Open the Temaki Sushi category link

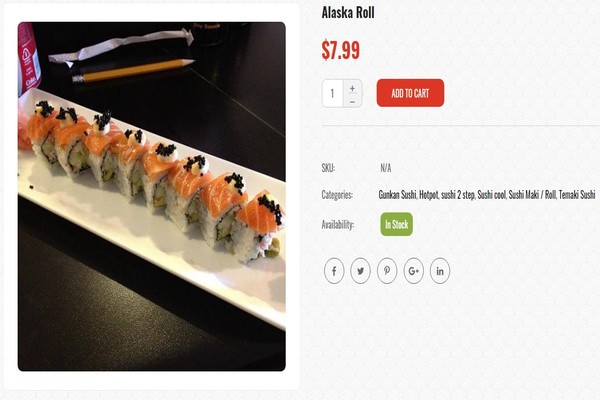tap(577, 195)
